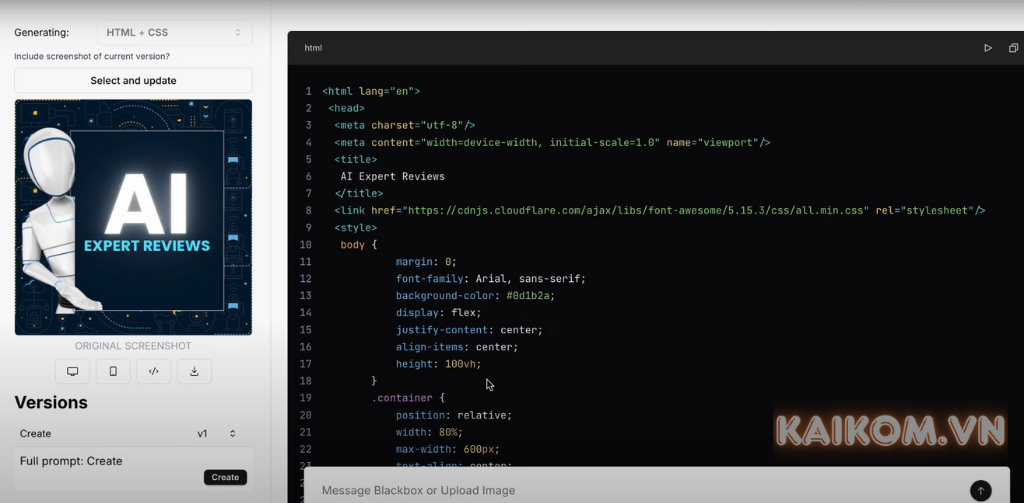Click the background-color #0d1b2a line

pos(475,295)
